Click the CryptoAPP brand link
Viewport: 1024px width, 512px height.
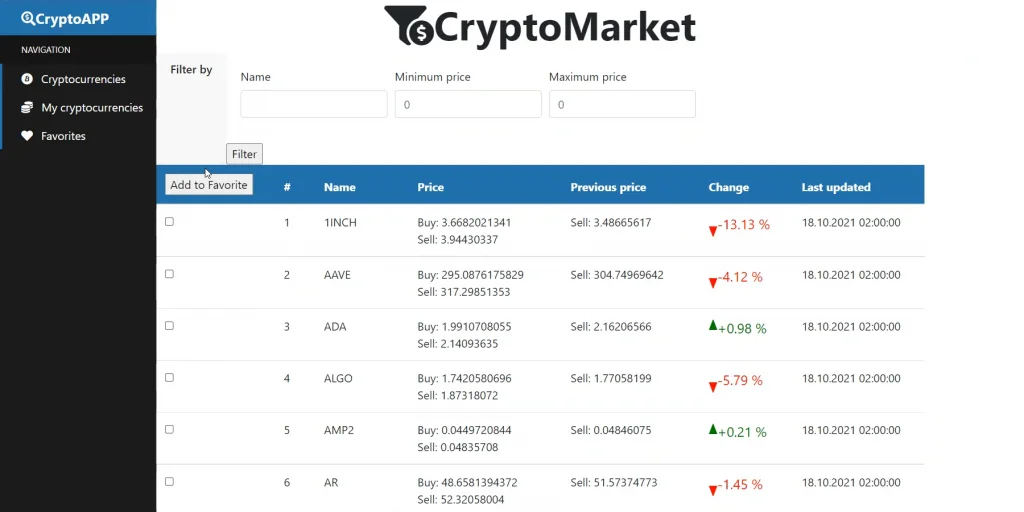65,18
